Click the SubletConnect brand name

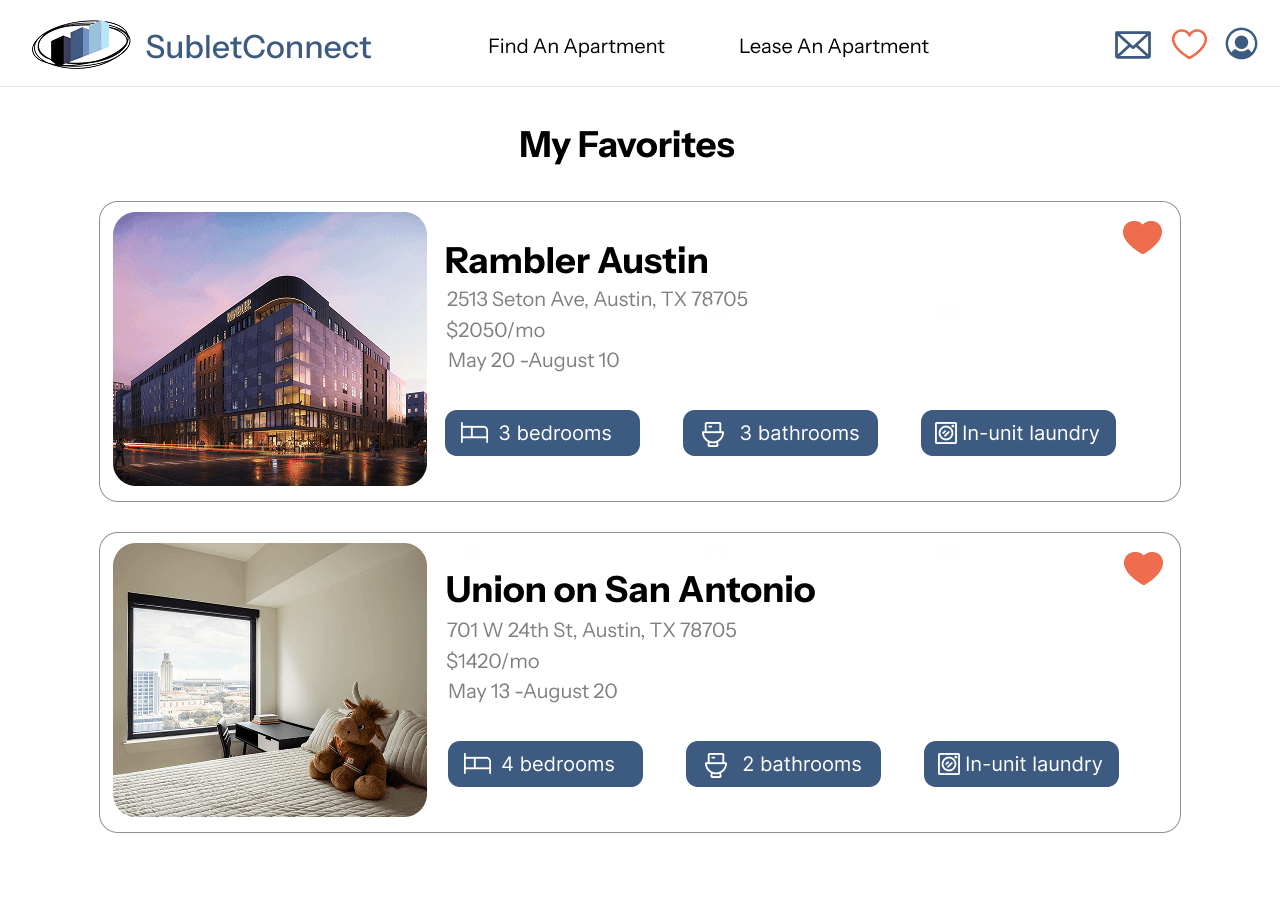coord(258,47)
